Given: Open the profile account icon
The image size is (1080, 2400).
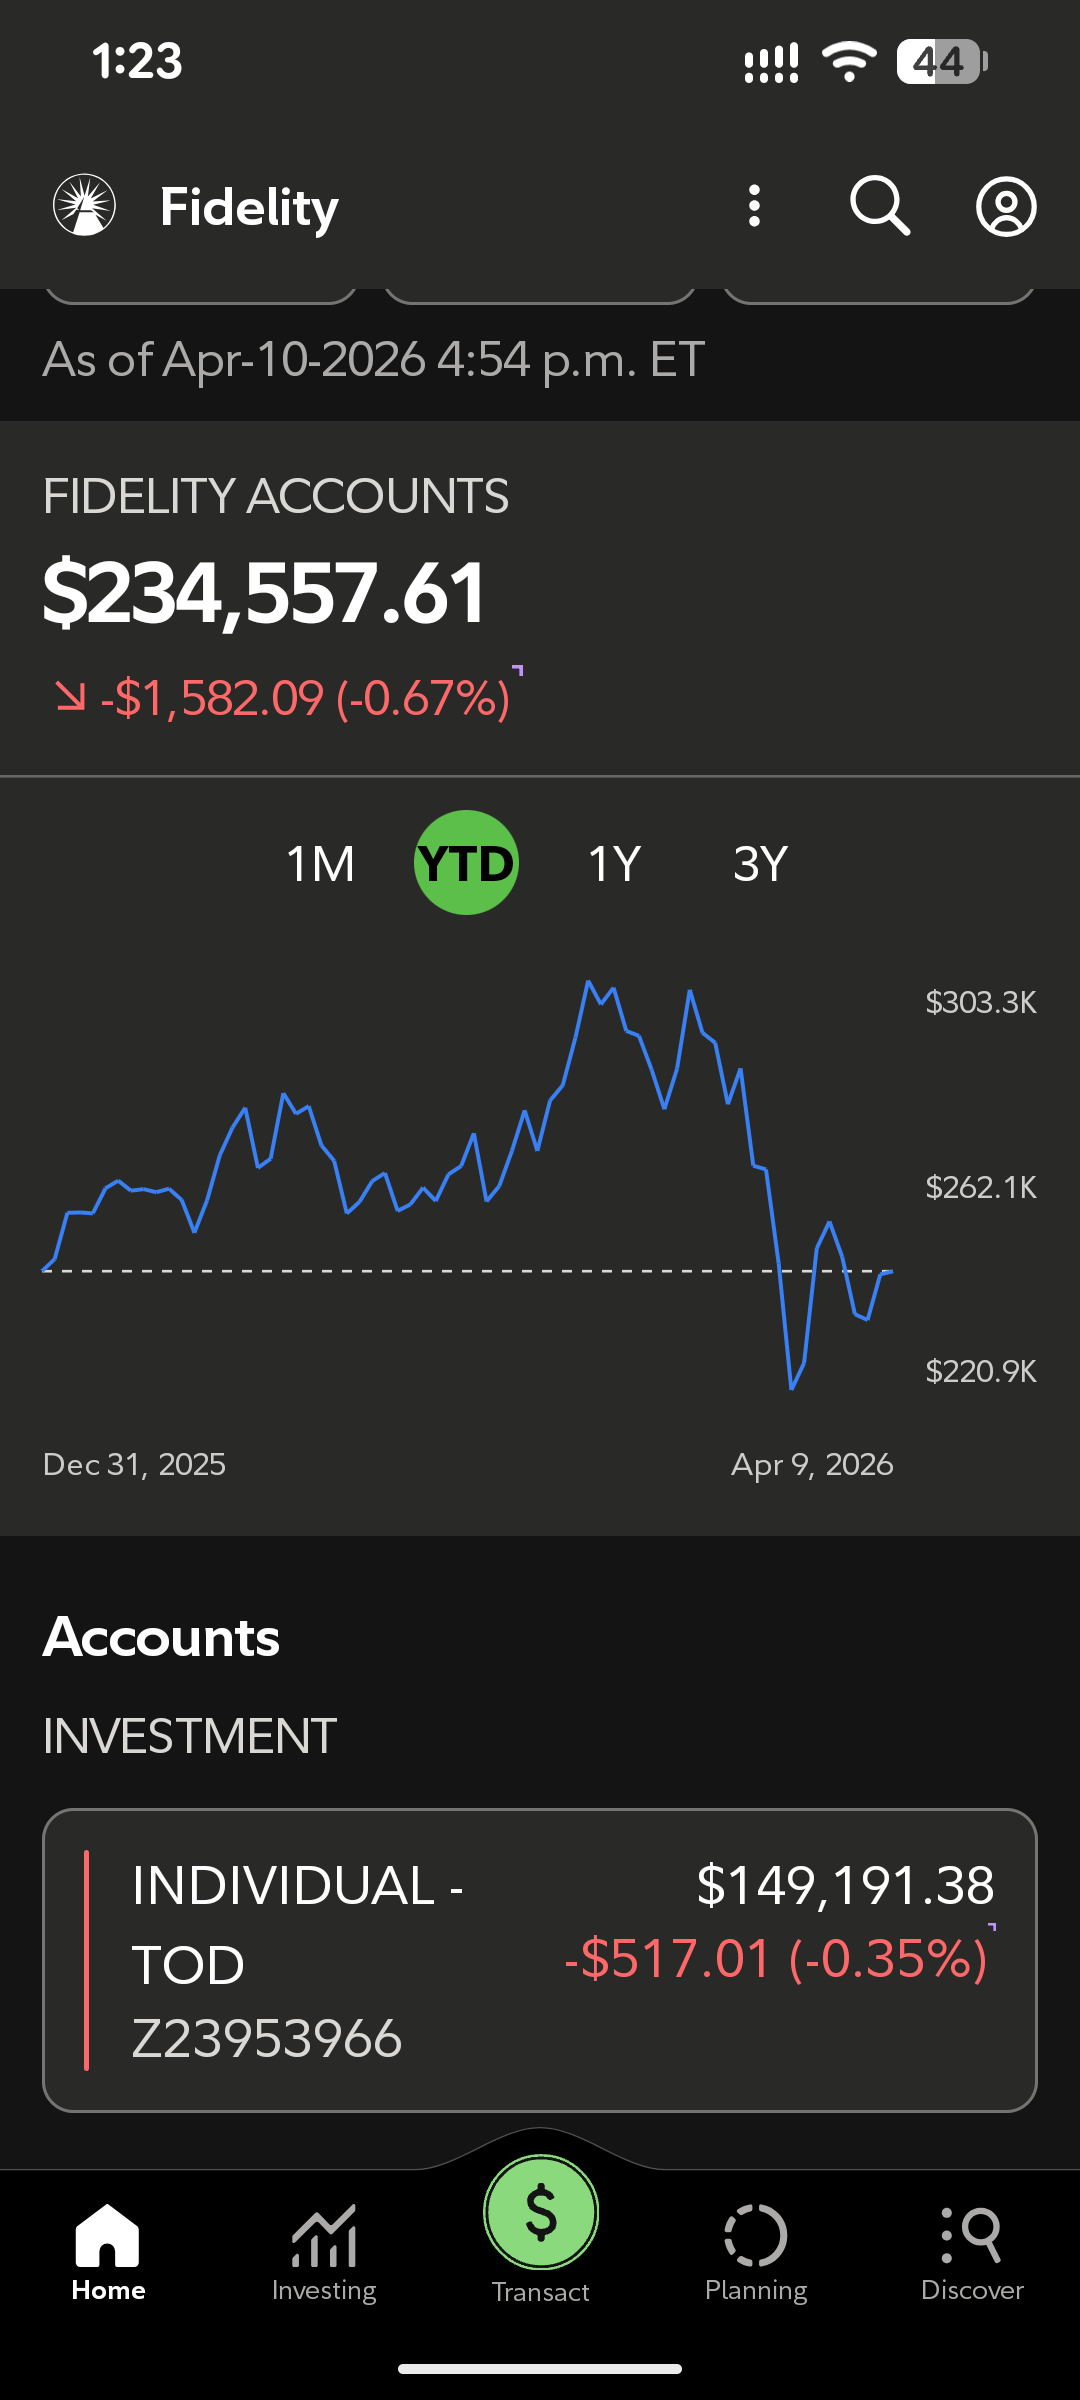Looking at the screenshot, I should point(1006,207).
